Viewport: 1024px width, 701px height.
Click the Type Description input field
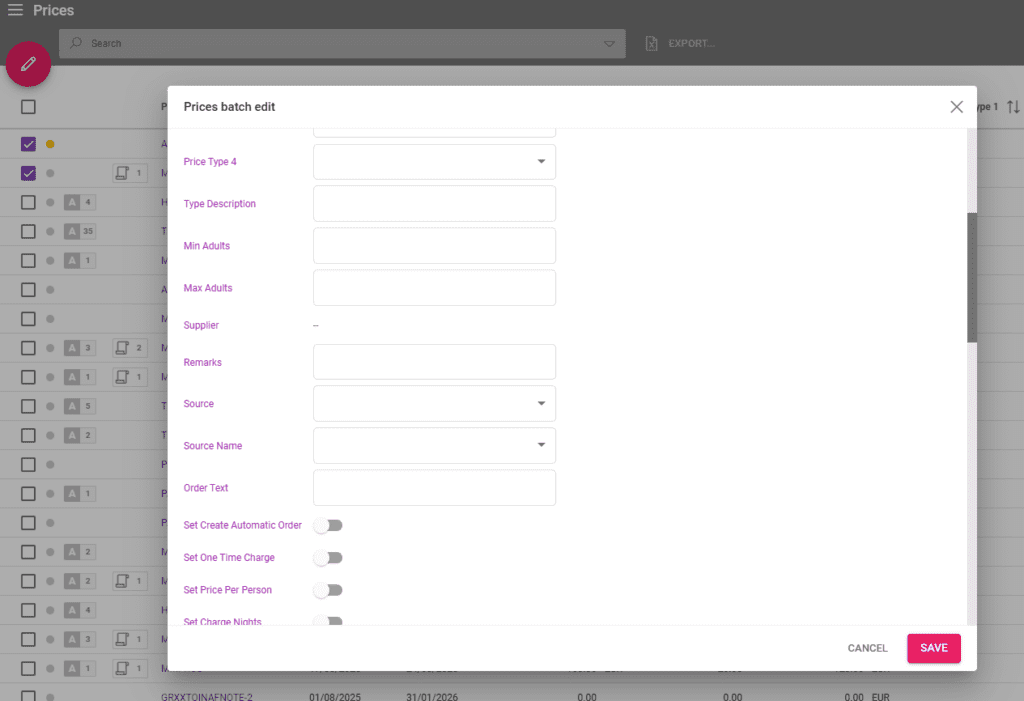click(x=434, y=204)
